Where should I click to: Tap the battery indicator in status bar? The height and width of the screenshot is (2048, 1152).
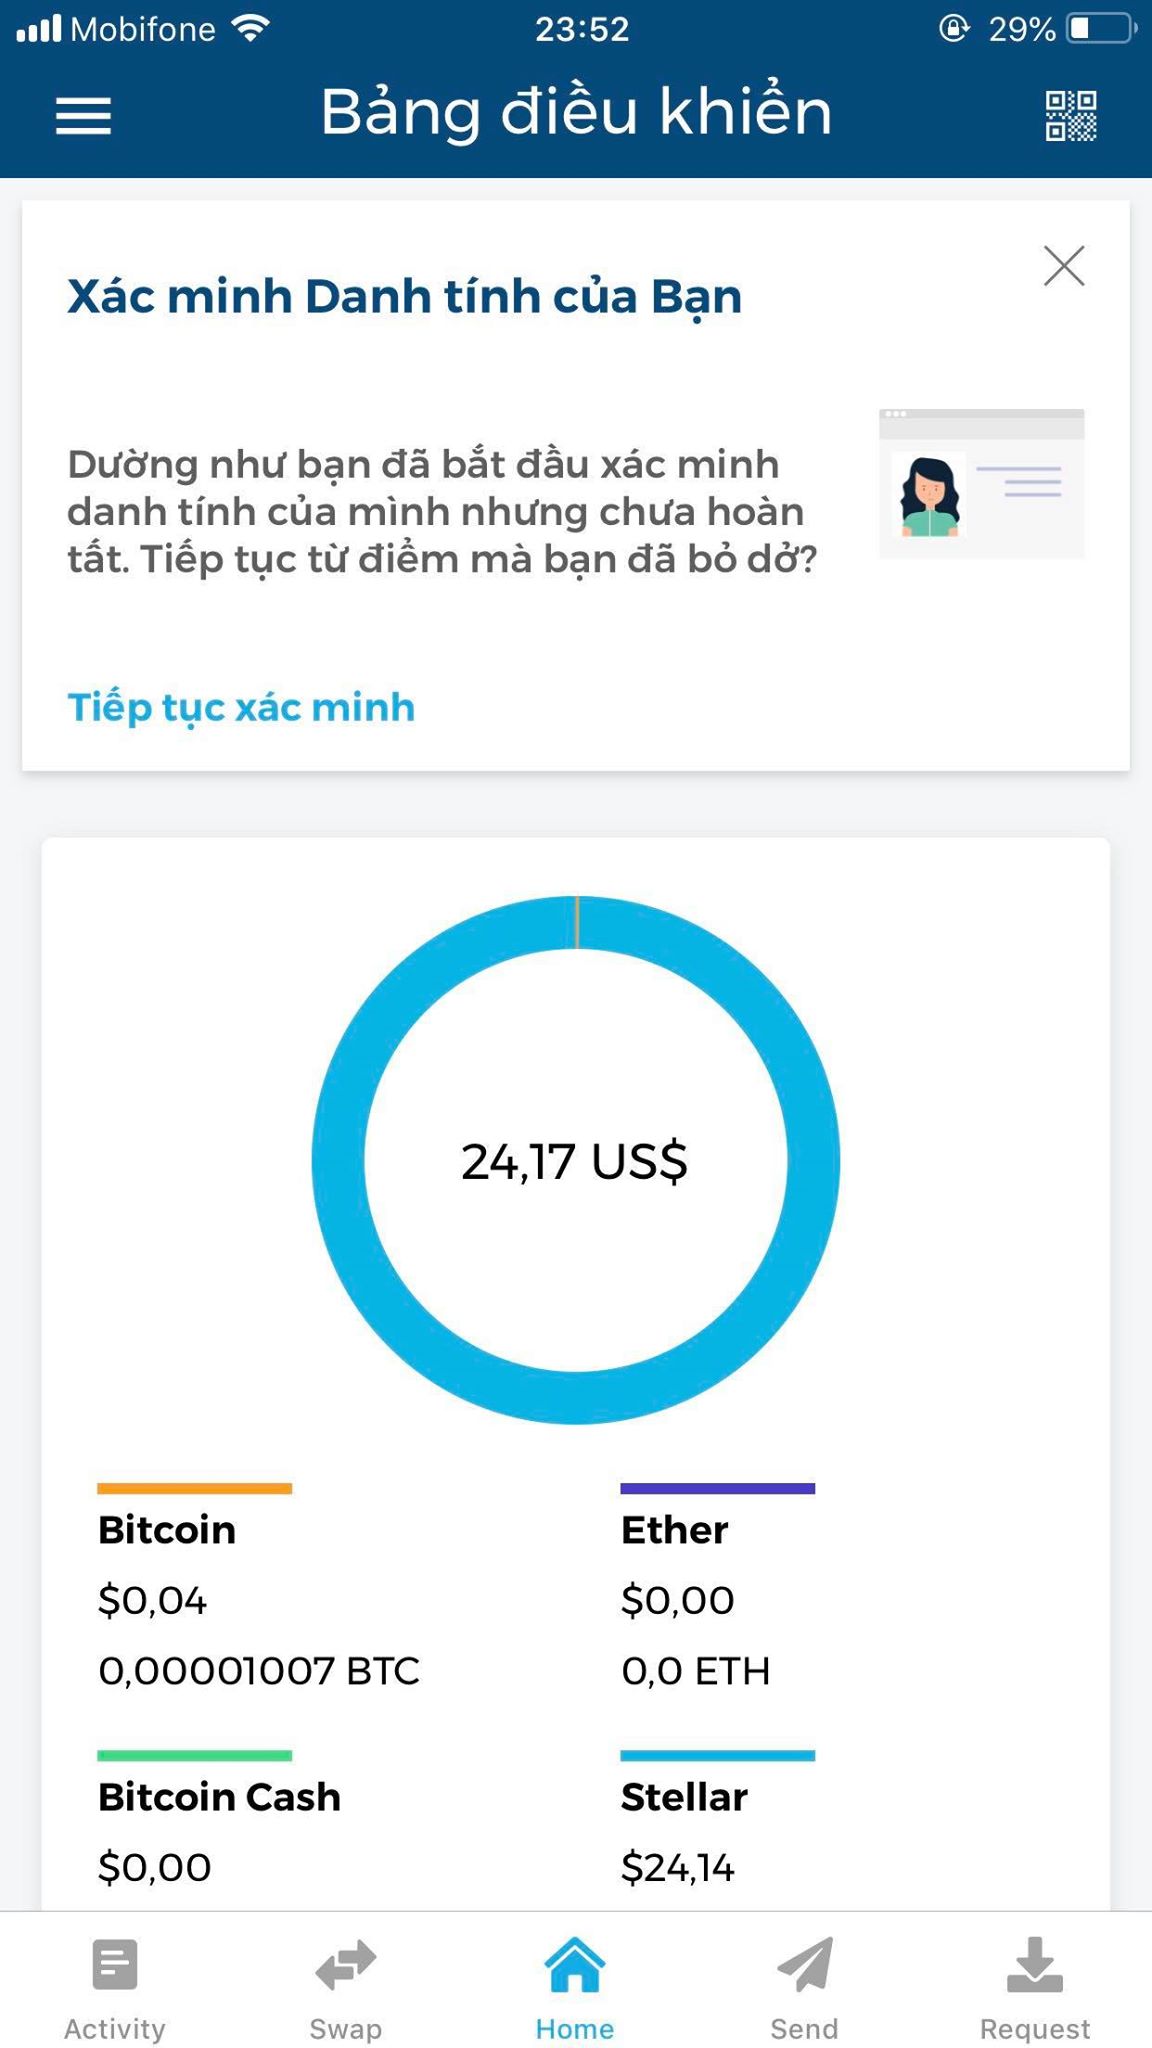(1100, 29)
